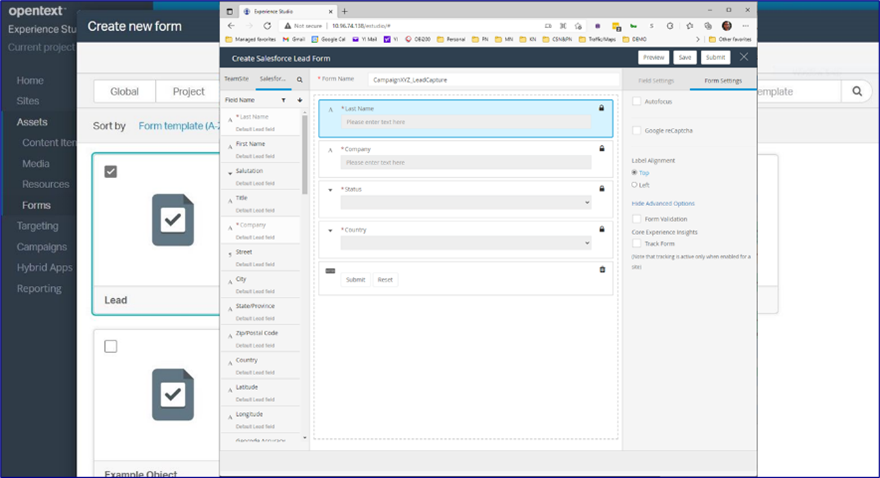Delete the Submit/Reset button row via trash icon
Image resolution: width=880 pixels, height=478 pixels.
tap(602, 269)
